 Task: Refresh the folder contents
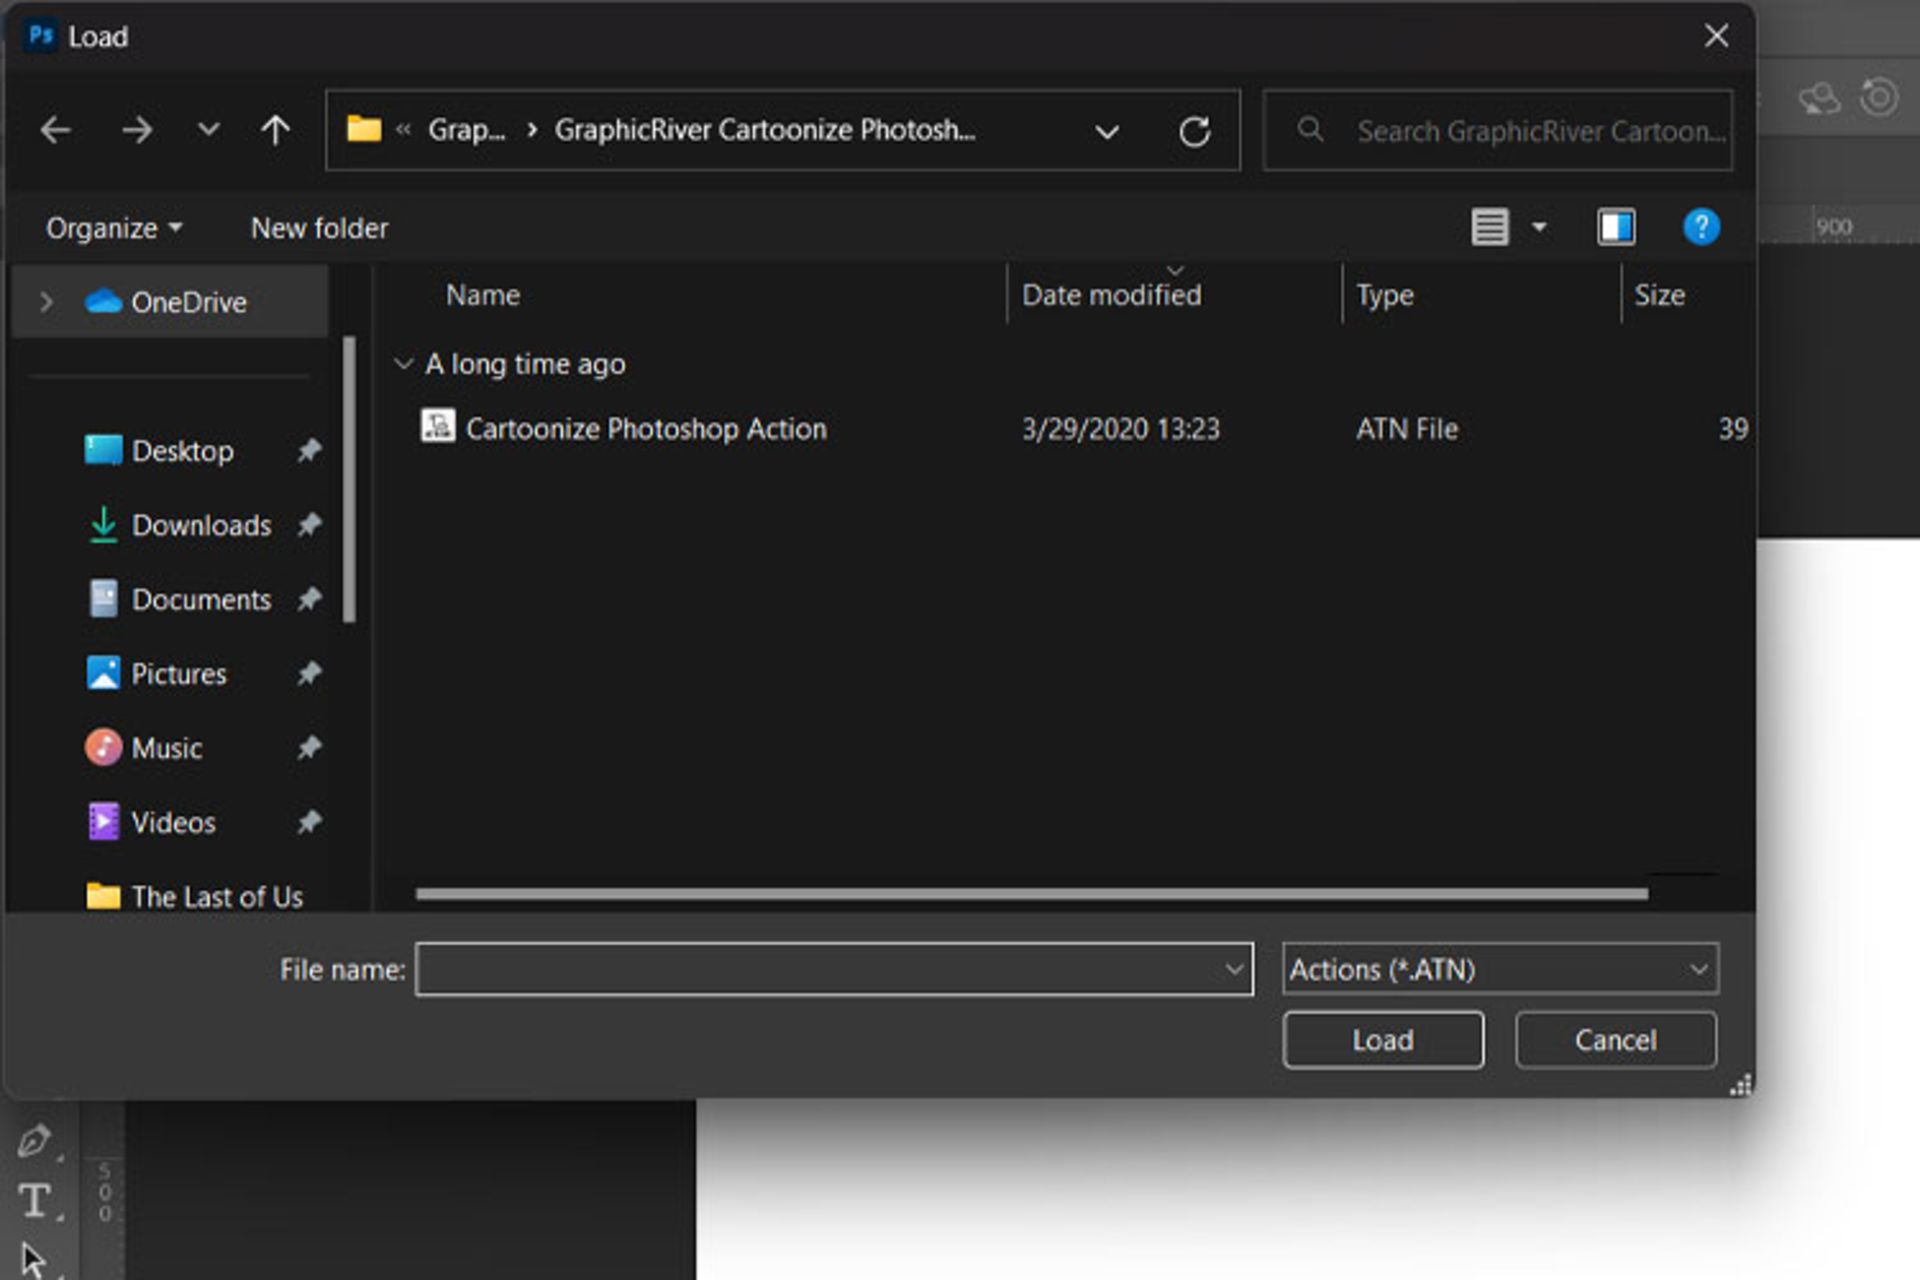[1194, 131]
